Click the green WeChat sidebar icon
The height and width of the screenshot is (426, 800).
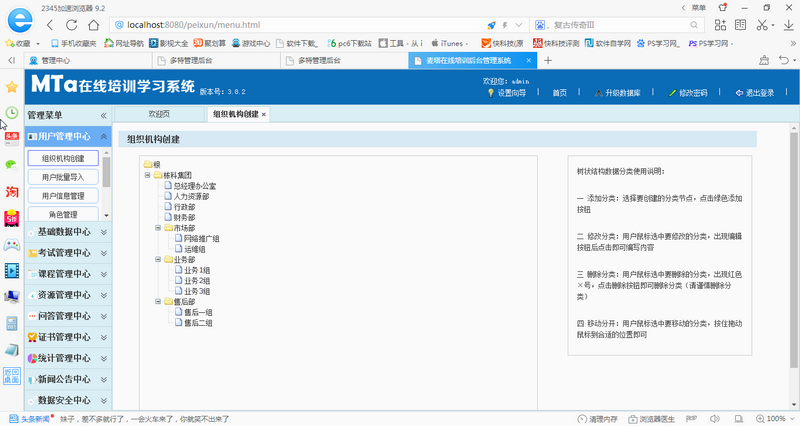(x=12, y=165)
